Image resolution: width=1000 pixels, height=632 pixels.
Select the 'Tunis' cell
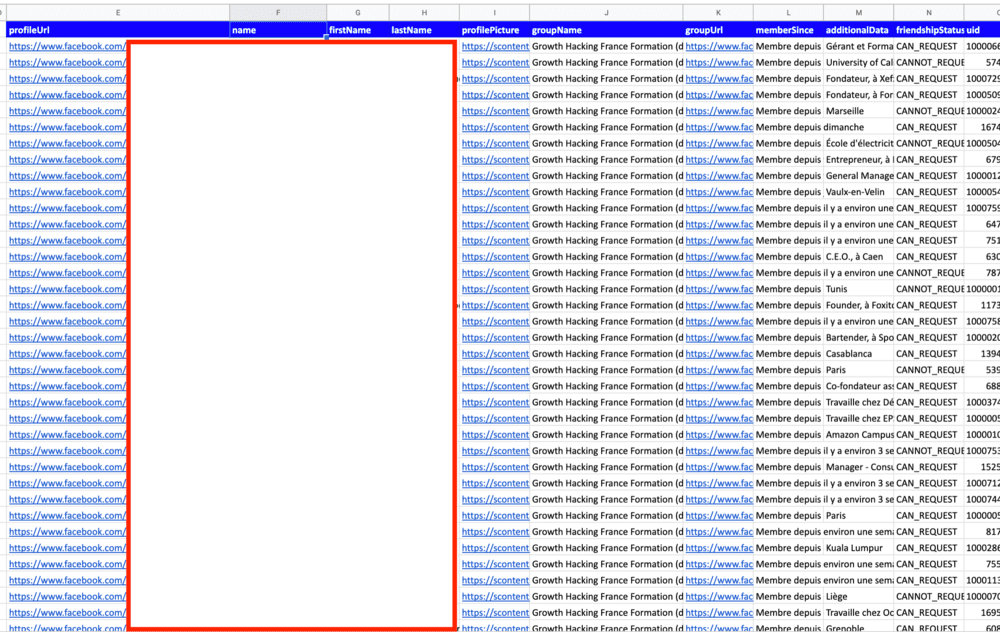pyautogui.click(x=858, y=289)
